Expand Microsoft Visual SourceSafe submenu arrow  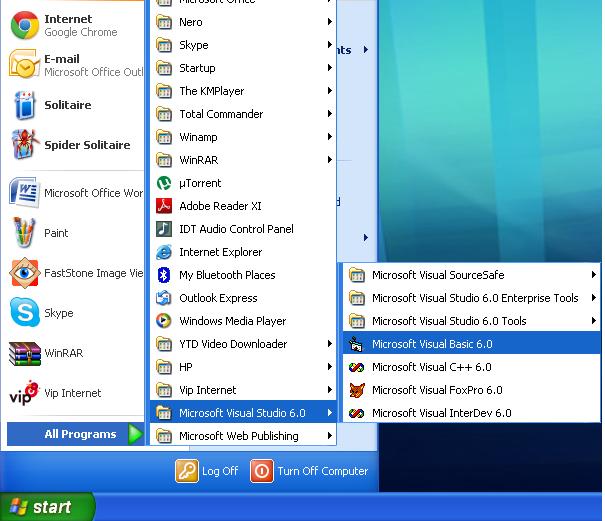tap(593, 275)
